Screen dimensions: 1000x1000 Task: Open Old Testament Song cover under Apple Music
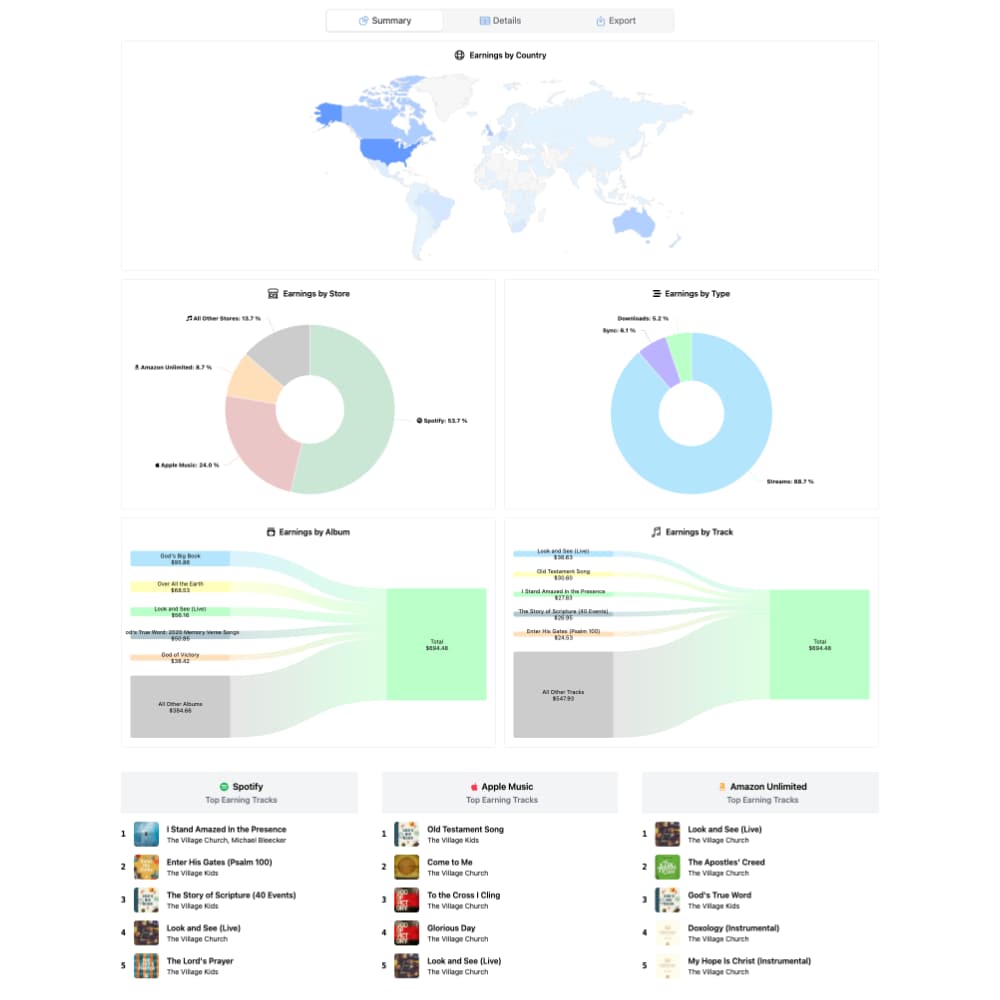tap(406, 834)
